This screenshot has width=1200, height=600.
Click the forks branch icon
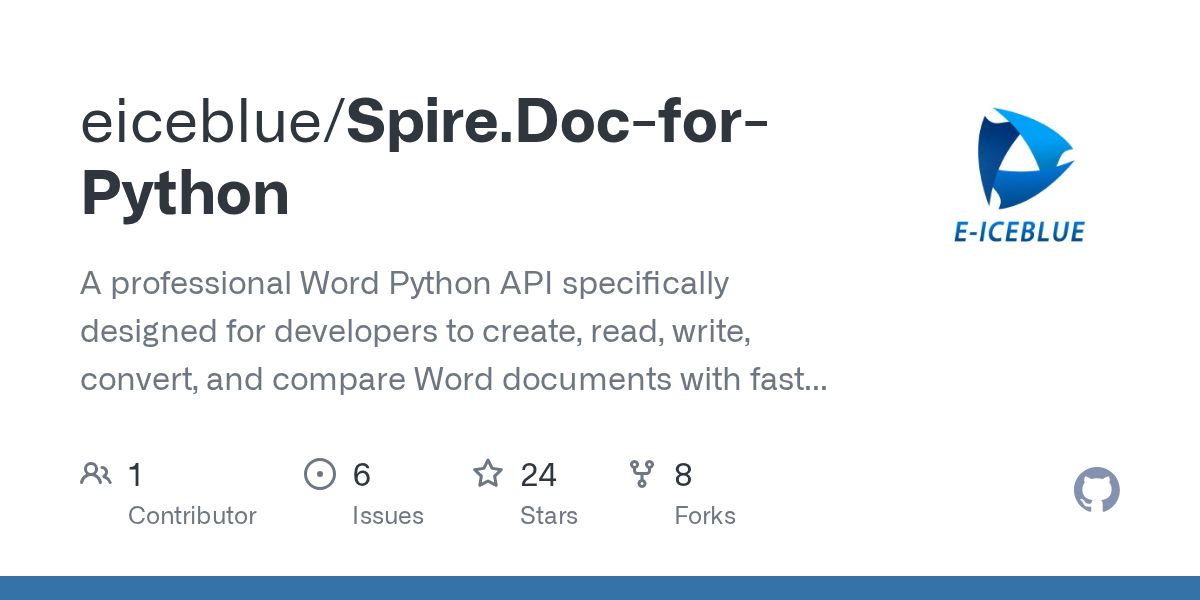[x=641, y=474]
